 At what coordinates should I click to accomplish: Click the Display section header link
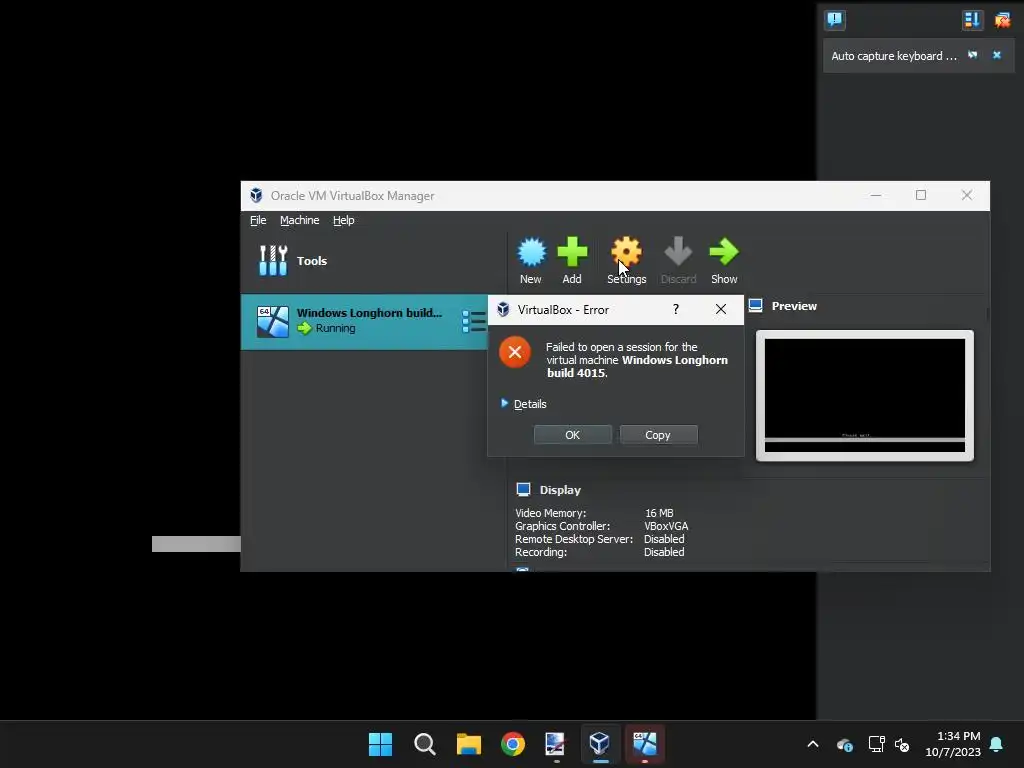pos(560,490)
